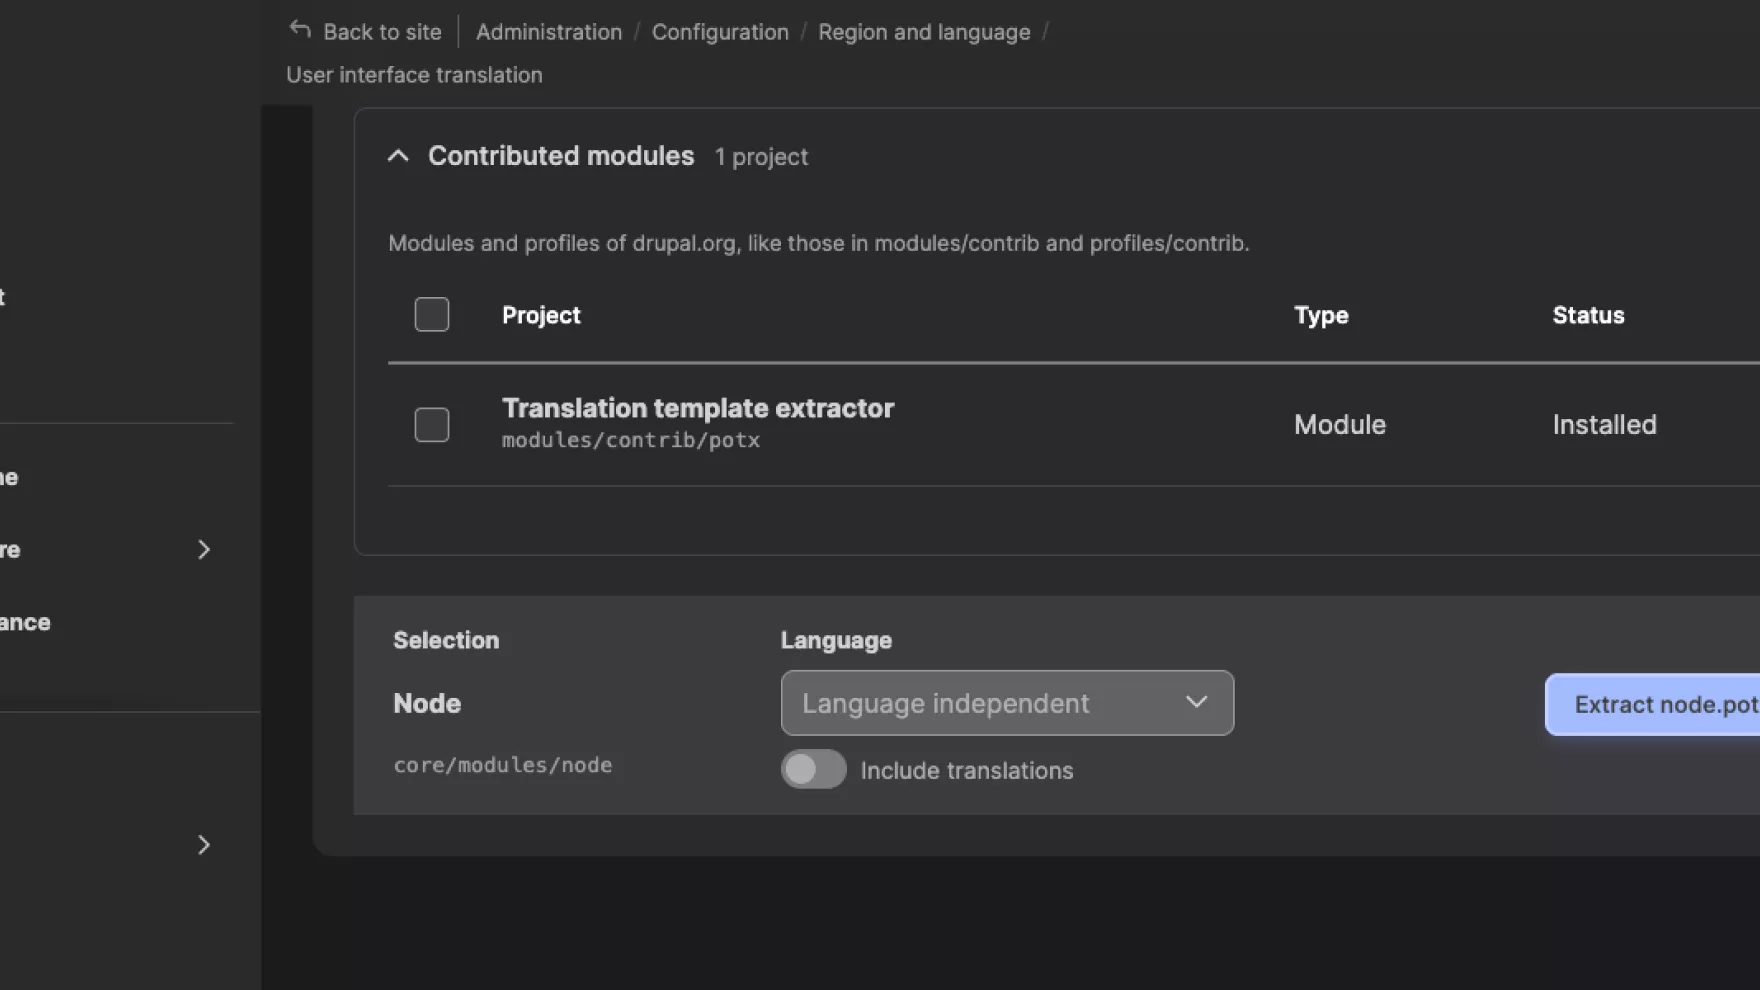Click the sidebar item ending in 'ne'

tap(9, 477)
